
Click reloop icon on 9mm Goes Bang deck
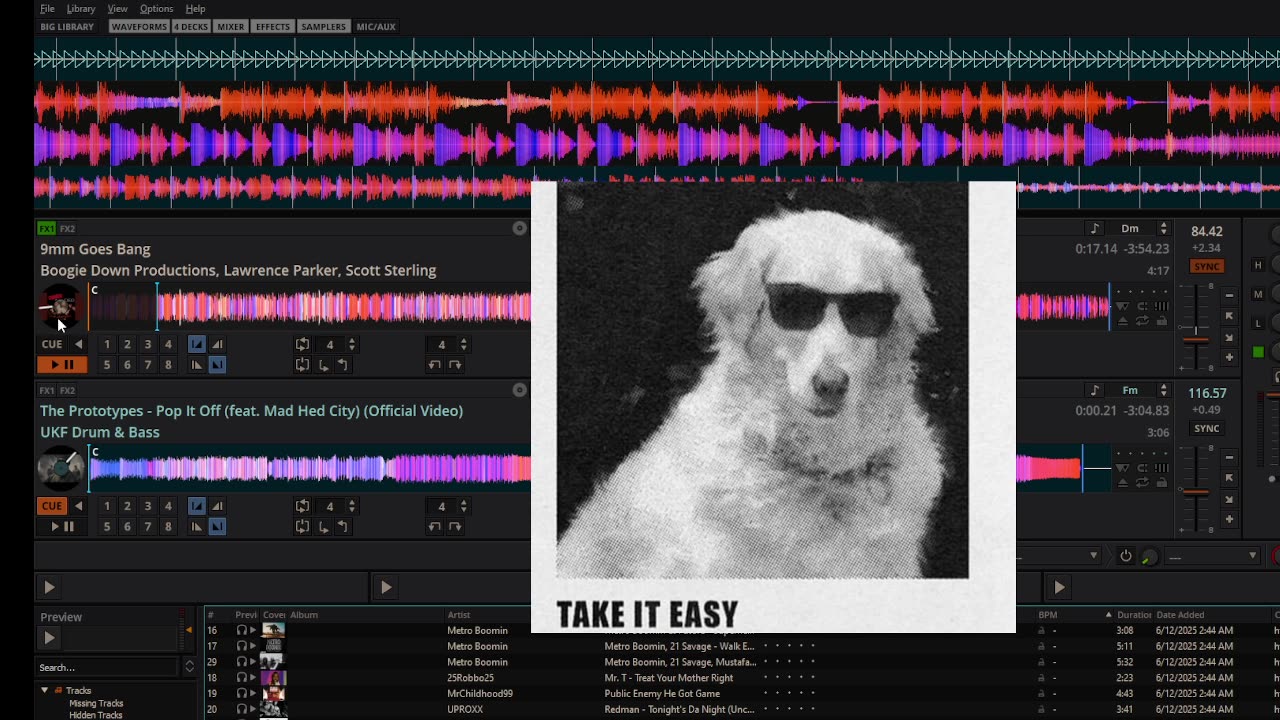click(x=302, y=365)
